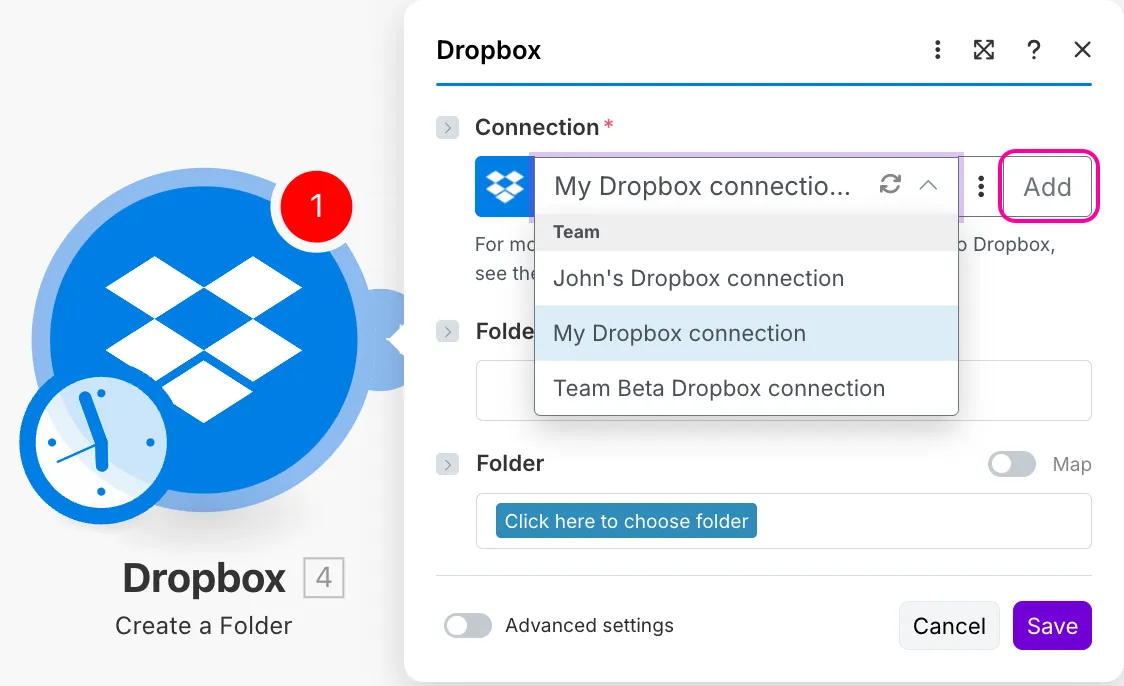1124x686 pixels.
Task: Open help via the question mark icon
Action: point(1033,49)
